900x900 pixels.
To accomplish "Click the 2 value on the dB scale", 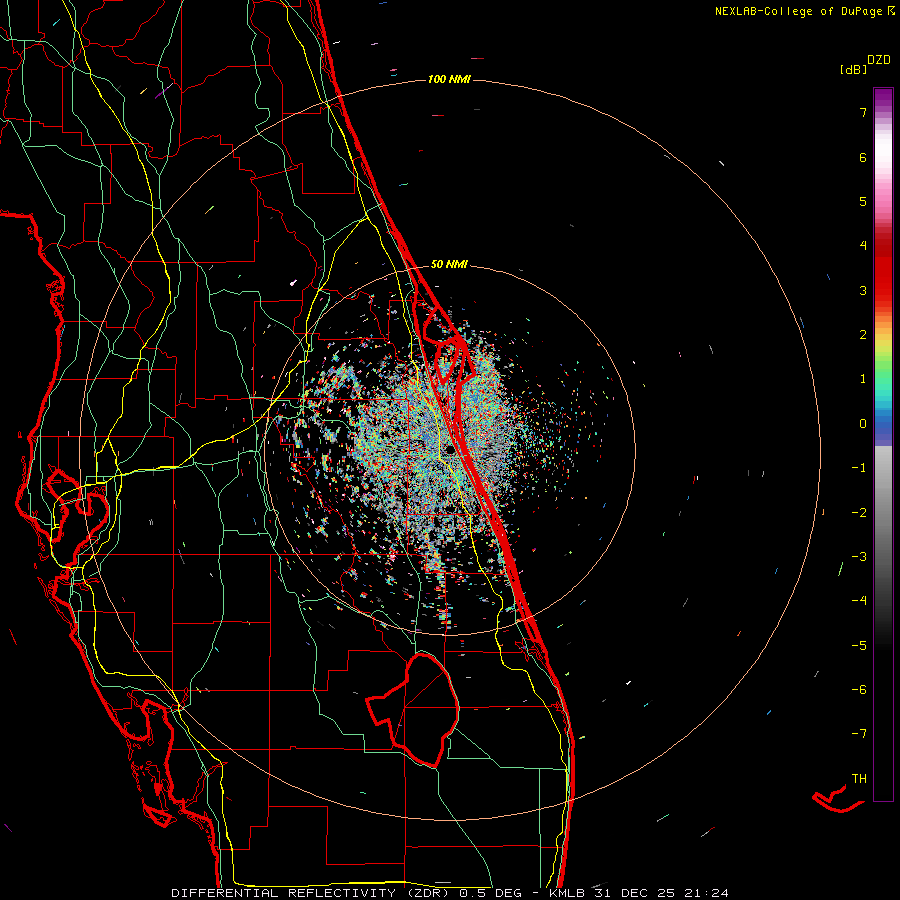I will [863, 335].
